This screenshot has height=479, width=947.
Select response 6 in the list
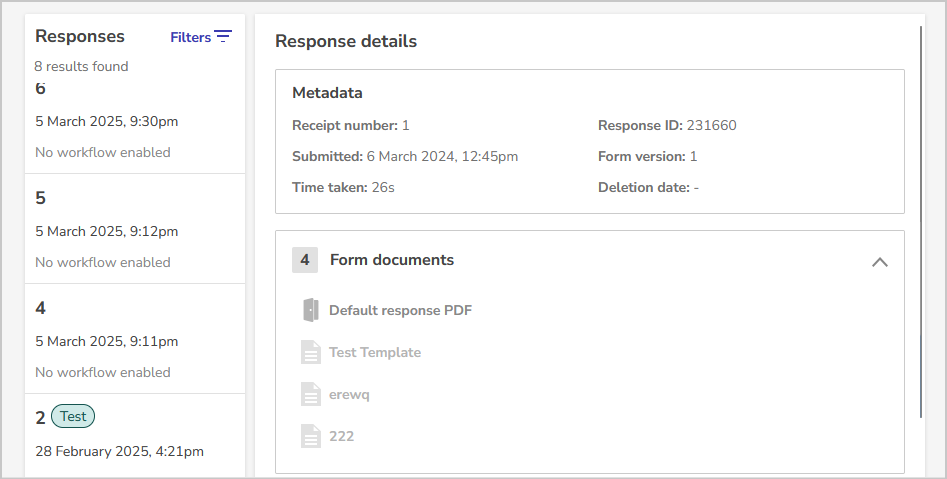tap(134, 120)
